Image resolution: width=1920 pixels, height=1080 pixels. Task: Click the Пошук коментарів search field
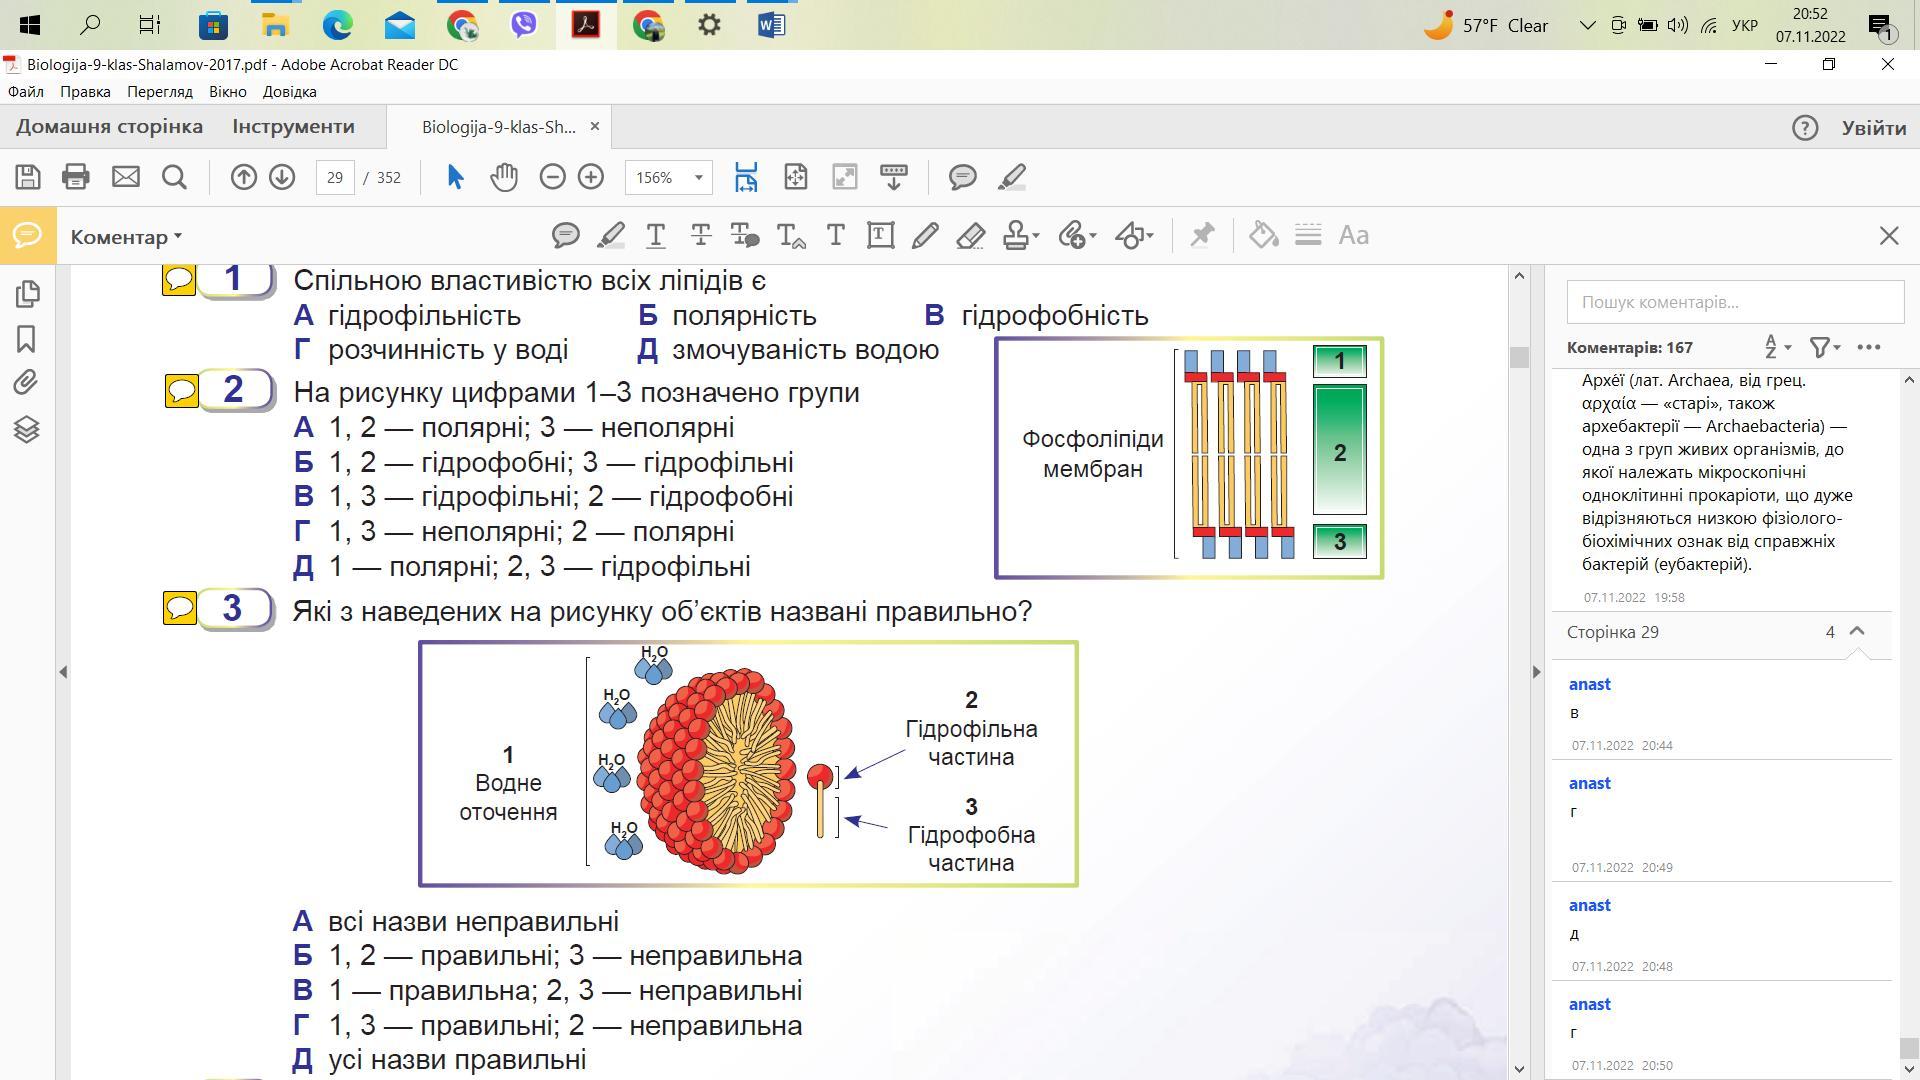pyautogui.click(x=1735, y=302)
